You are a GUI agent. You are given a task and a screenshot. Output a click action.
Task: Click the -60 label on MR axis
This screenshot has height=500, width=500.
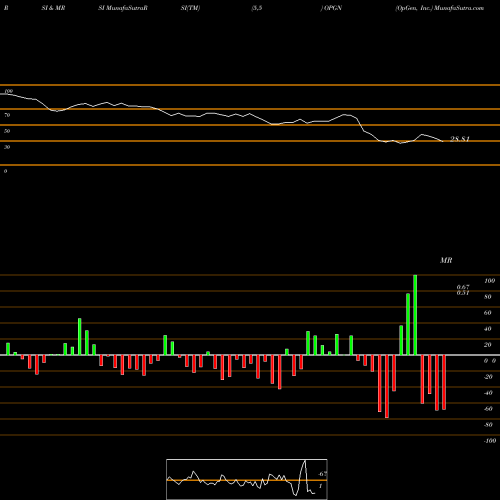(488, 409)
